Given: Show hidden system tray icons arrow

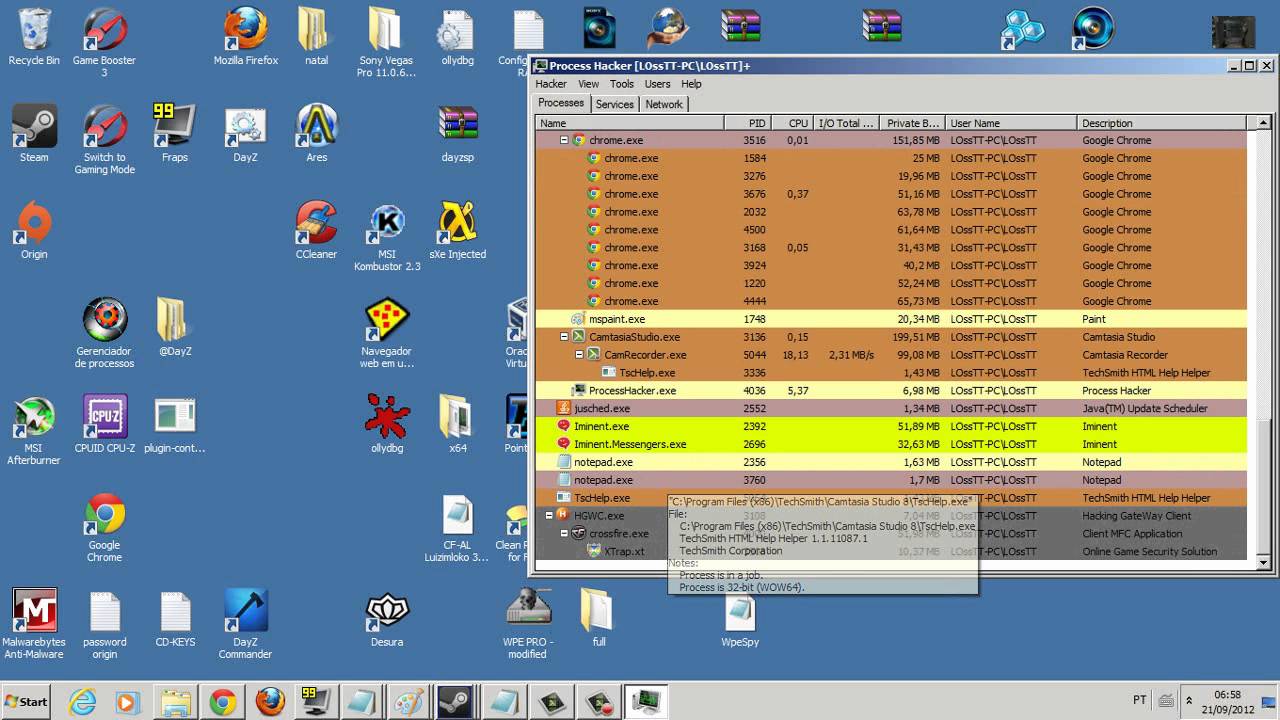Looking at the screenshot, I should (x=1189, y=701).
